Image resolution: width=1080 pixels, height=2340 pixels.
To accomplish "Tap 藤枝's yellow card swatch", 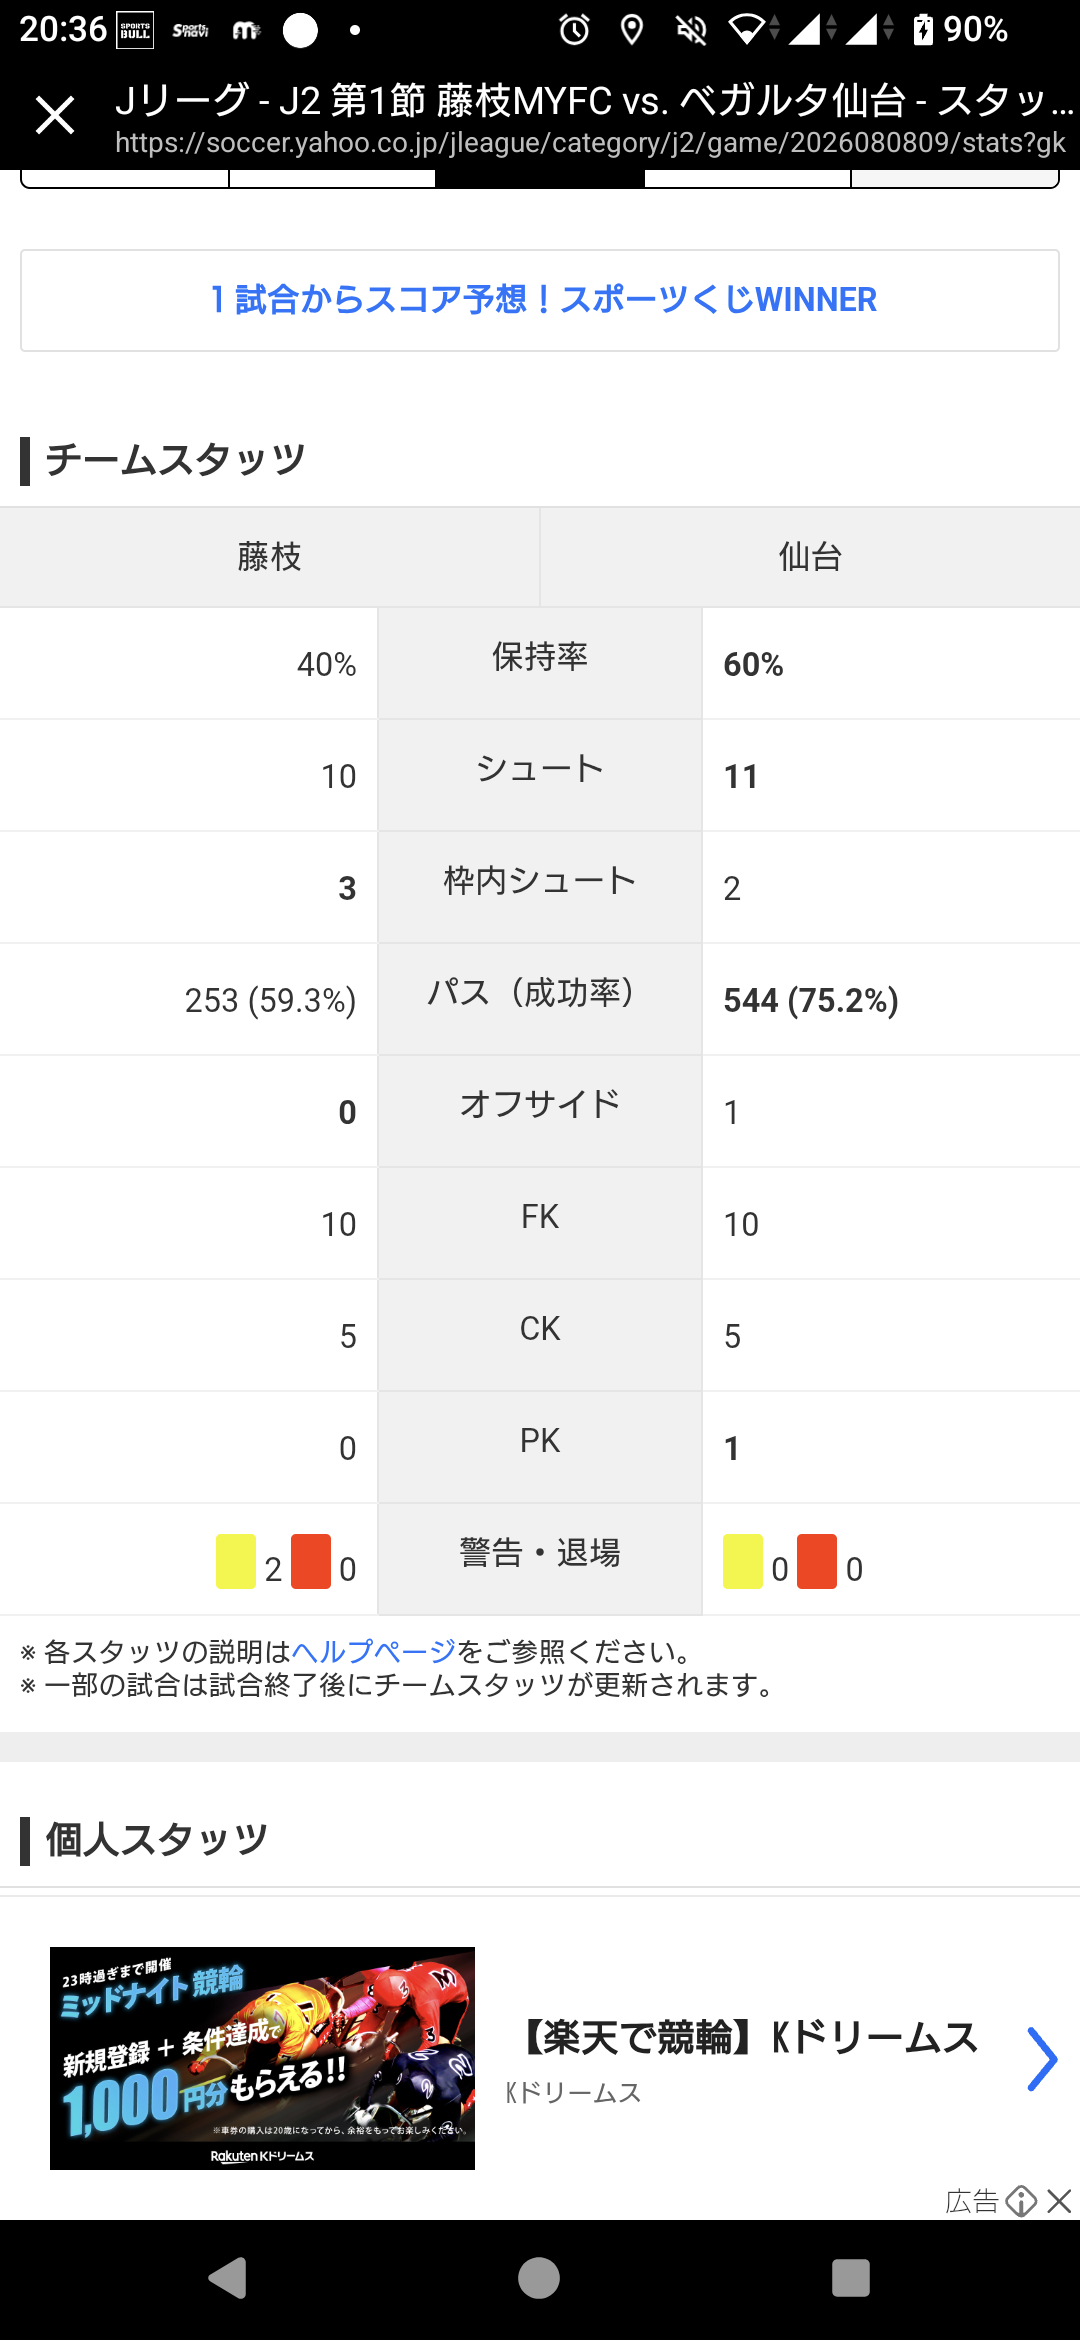I will pos(236,1562).
